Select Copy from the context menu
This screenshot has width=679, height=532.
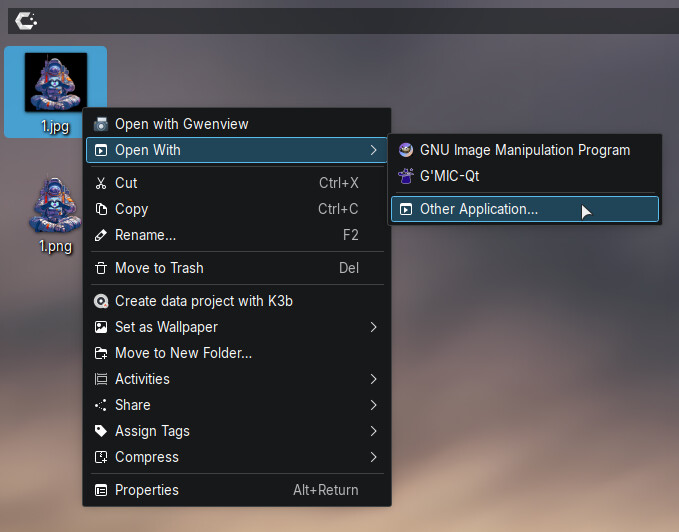(x=131, y=209)
